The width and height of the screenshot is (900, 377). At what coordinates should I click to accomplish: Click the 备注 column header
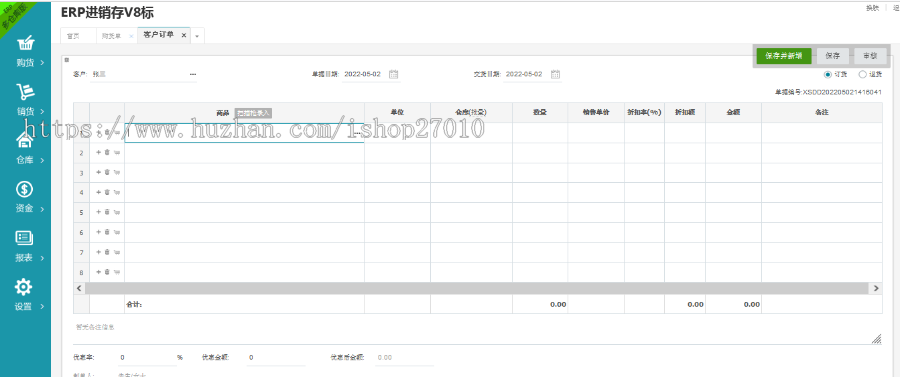tap(821, 113)
